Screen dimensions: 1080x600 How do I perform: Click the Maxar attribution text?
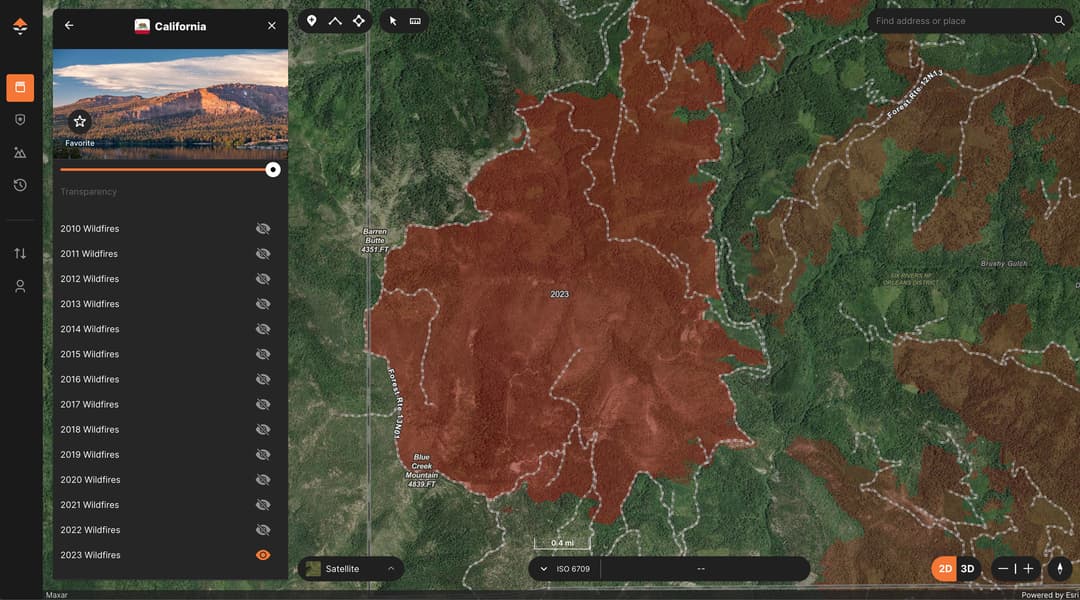(x=56, y=595)
